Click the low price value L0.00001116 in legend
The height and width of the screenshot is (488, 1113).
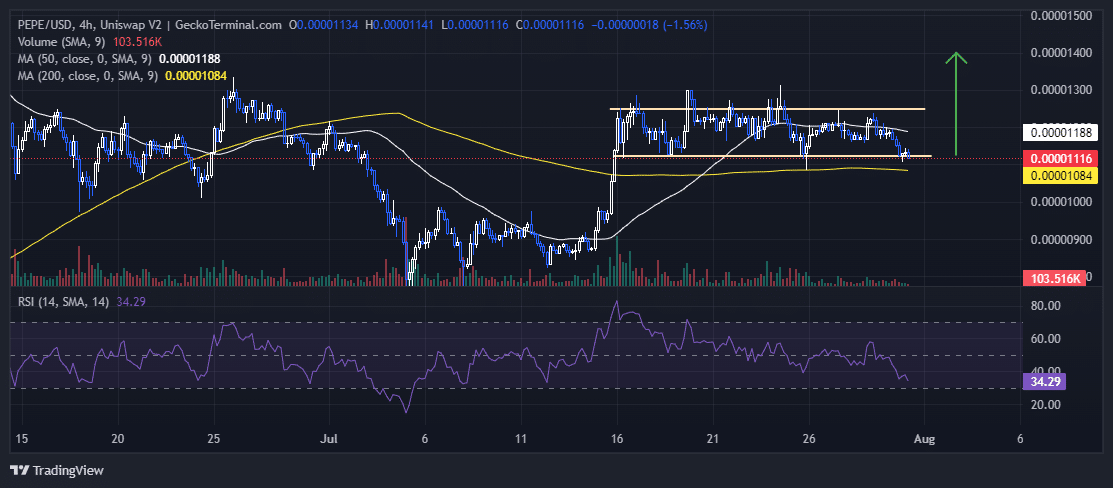[476, 25]
